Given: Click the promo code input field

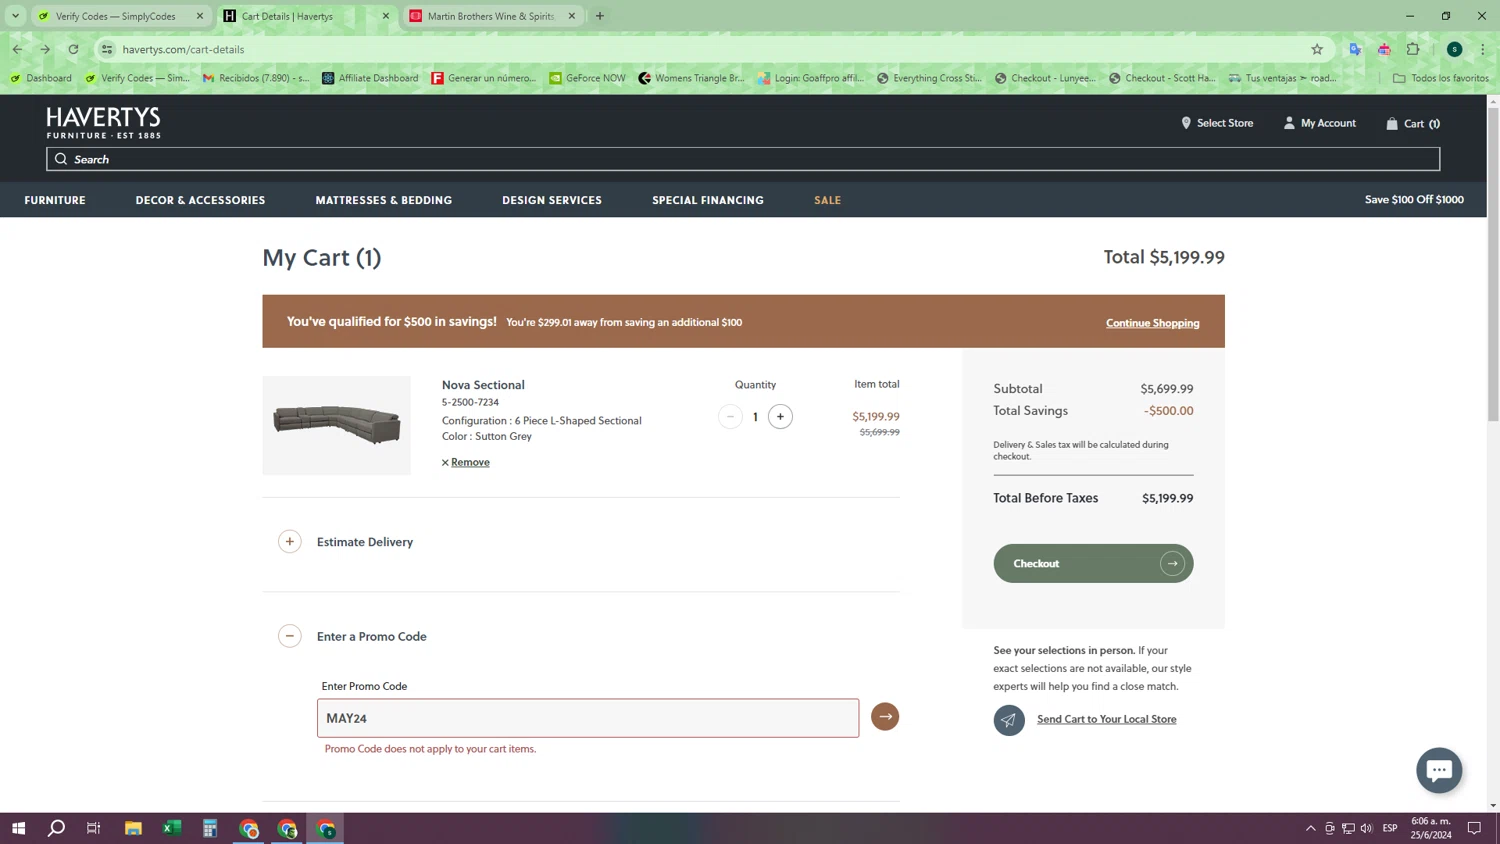Looking at the screenshot, I should 588,718.
